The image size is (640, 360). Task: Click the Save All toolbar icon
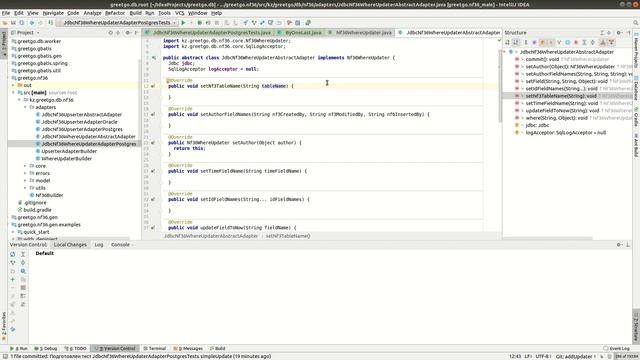point(13,23)
